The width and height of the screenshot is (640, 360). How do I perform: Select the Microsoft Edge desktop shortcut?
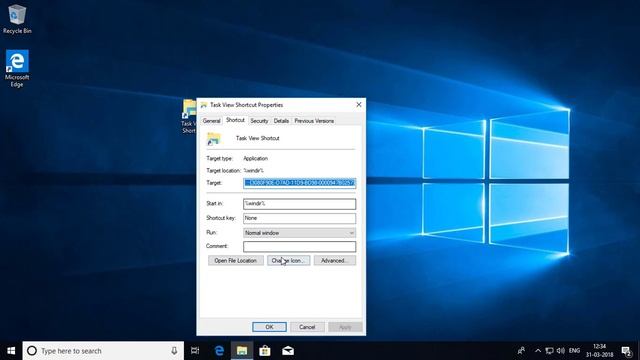tap(17, 68)
